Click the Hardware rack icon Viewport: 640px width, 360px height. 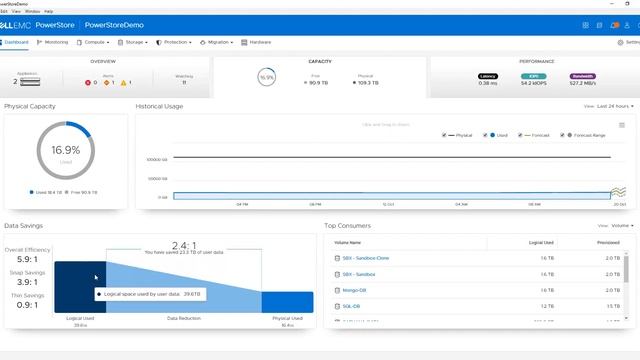click(x=244, y=42)
